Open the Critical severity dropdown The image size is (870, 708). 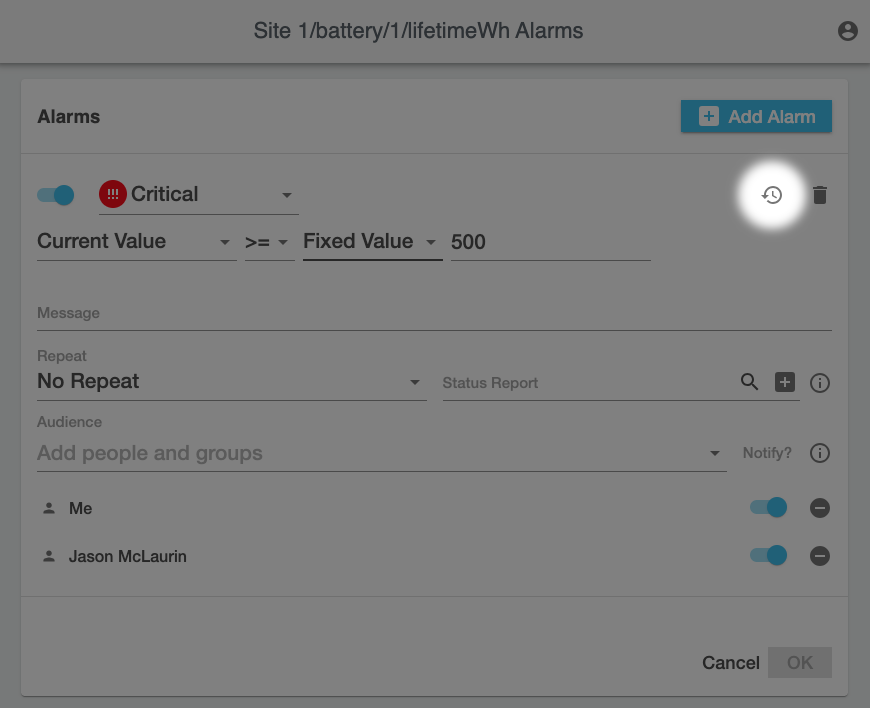click(198, 195)
